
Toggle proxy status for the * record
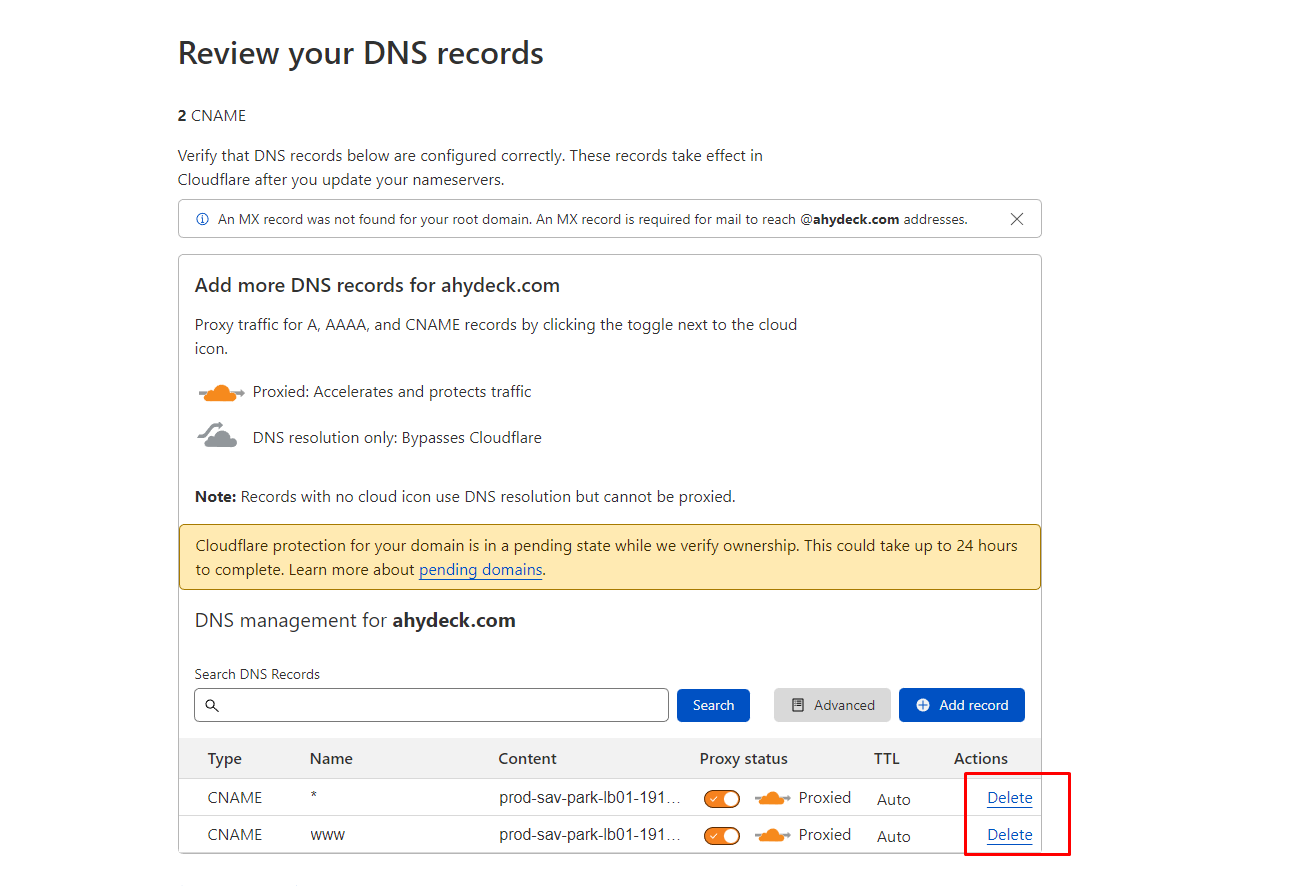tap(722, 798)
